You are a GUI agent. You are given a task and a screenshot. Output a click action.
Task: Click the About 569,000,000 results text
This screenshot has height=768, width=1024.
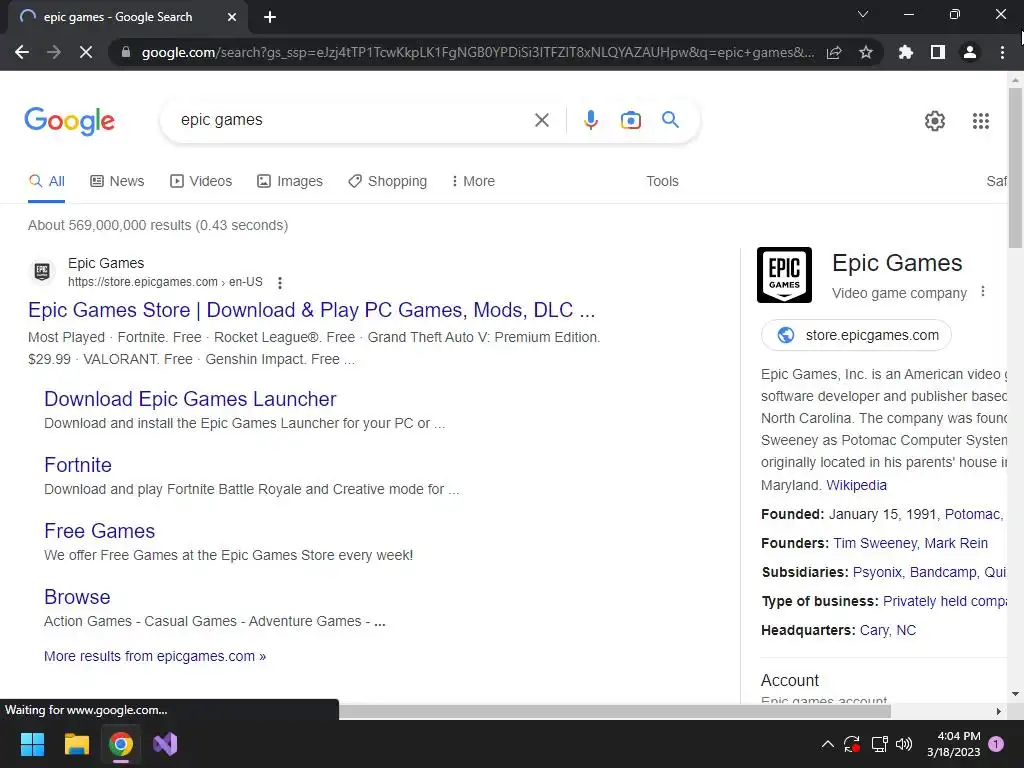click(x=157, y=225)
